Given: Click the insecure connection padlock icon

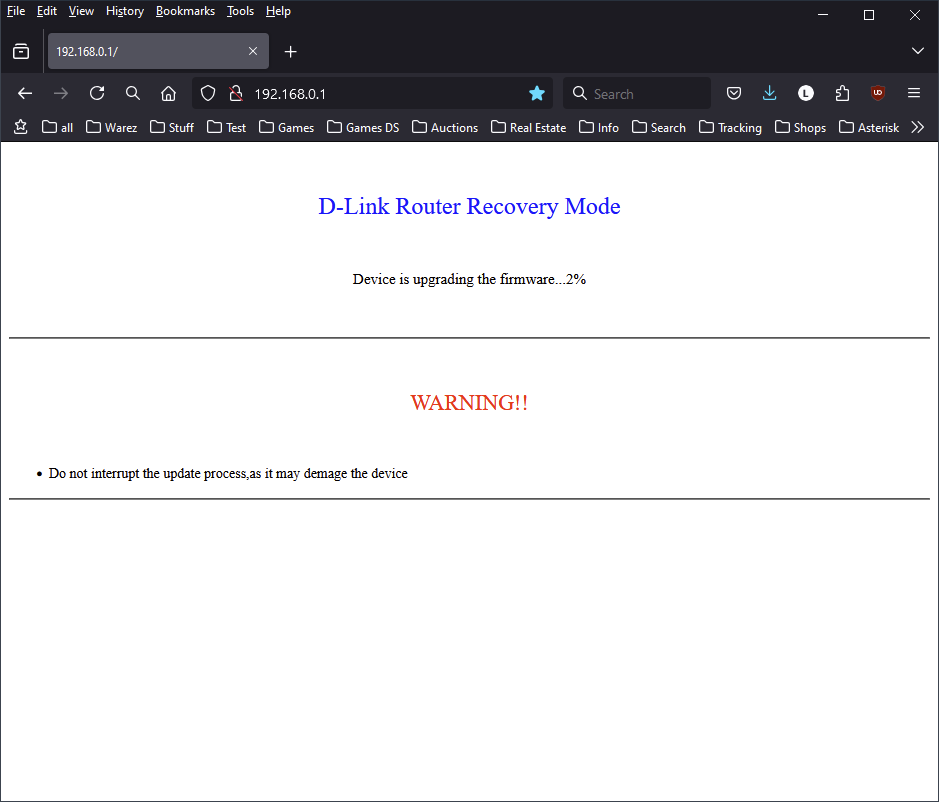Looking at the screenshot, I should (236, 93).
